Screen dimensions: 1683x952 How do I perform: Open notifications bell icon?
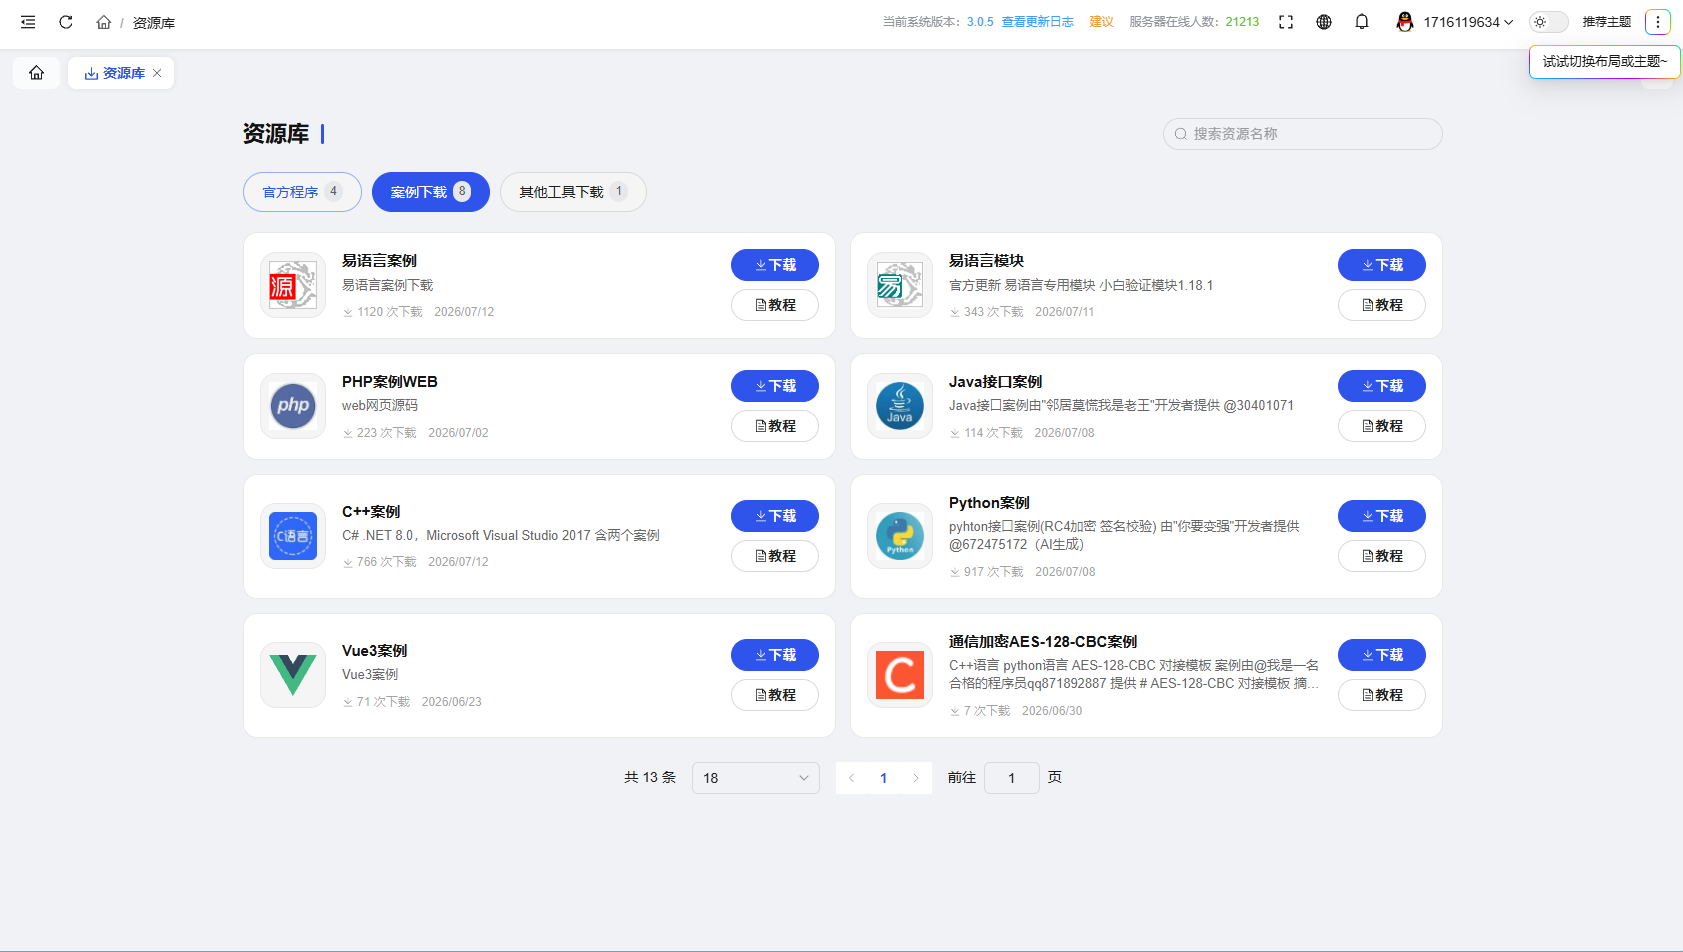point(1362,22)
